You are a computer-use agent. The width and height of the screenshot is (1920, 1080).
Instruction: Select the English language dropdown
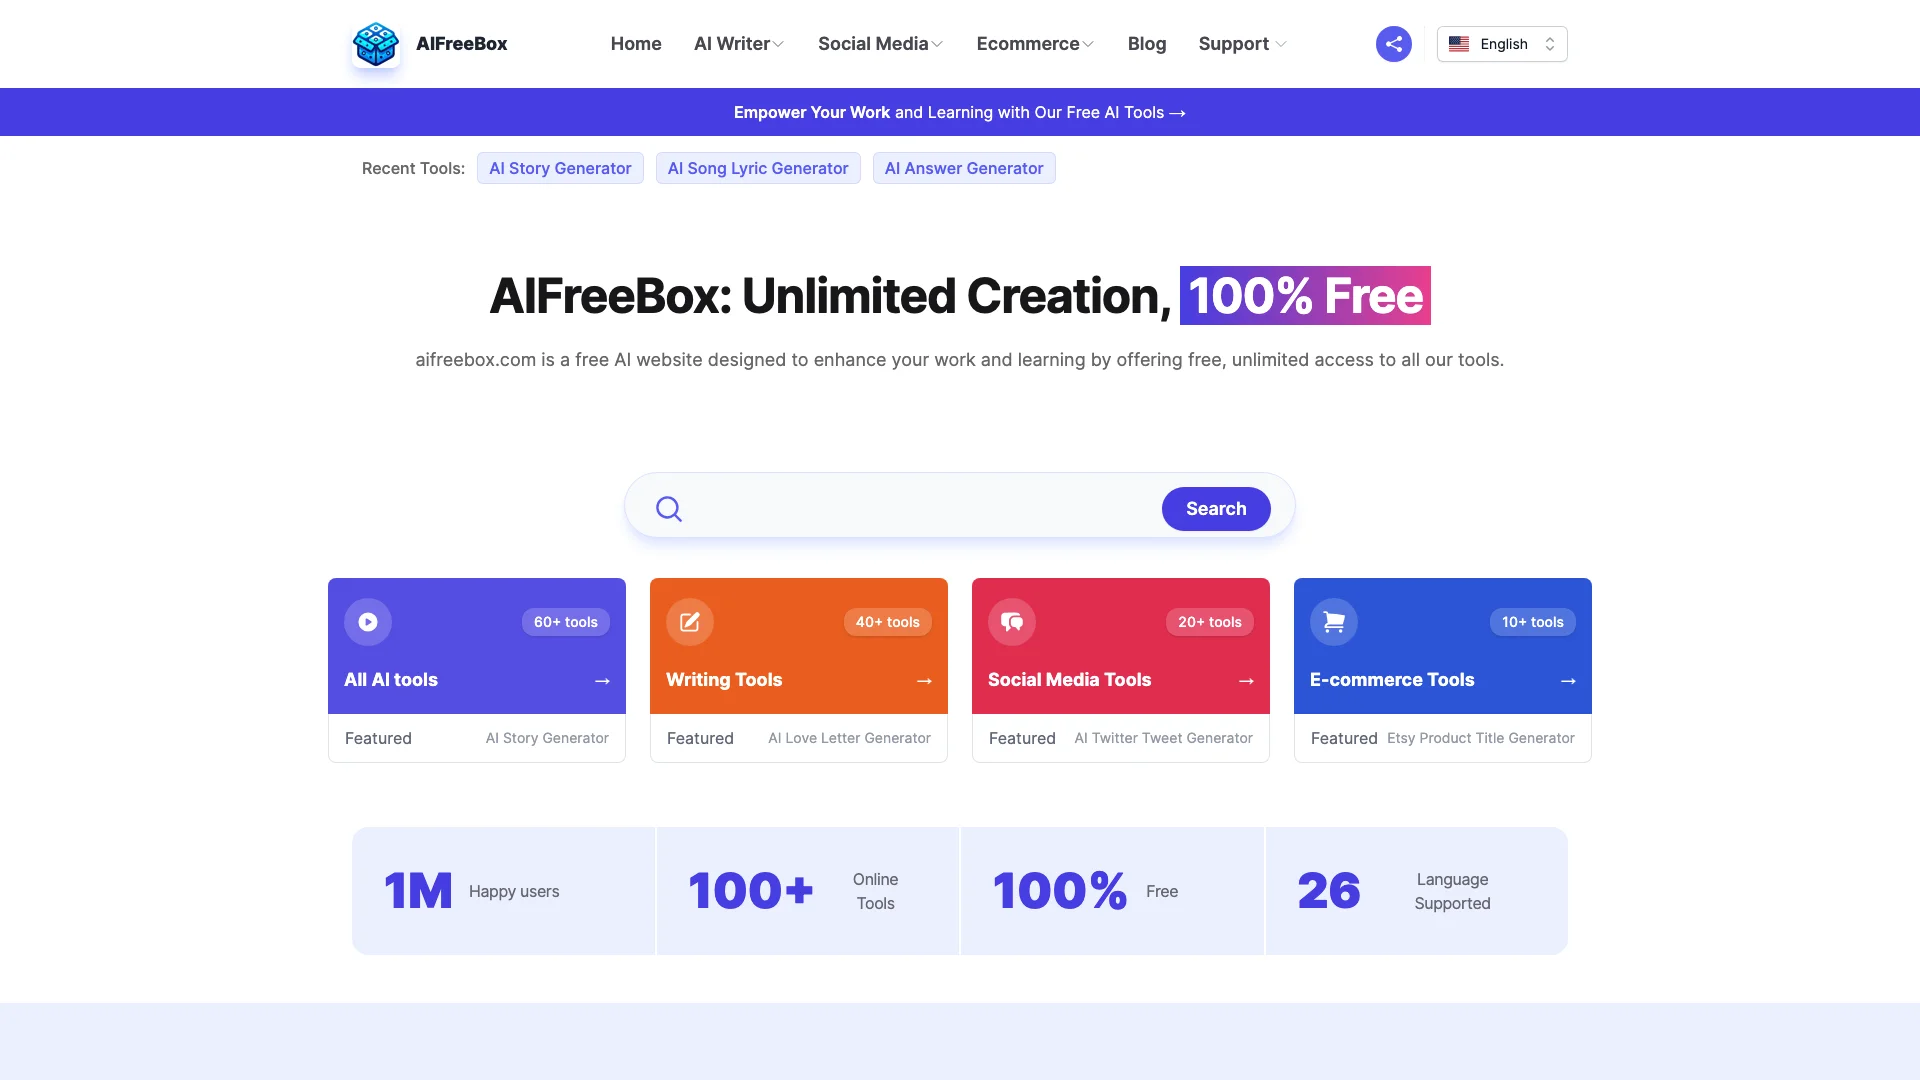1502,44
